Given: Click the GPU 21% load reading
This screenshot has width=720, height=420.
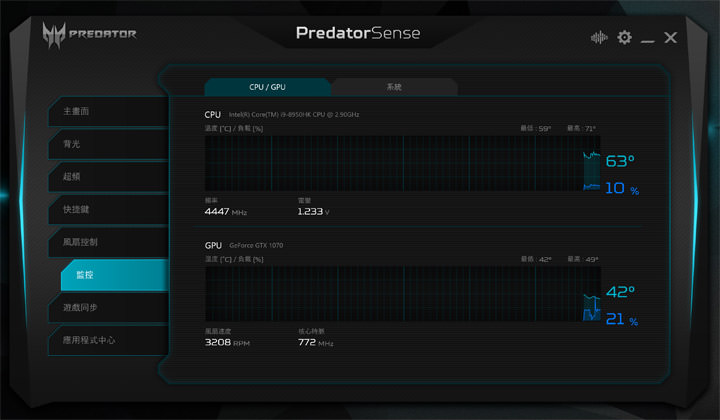Looking at the screenshot, I should pyautogui.click(x=622, y=320).
